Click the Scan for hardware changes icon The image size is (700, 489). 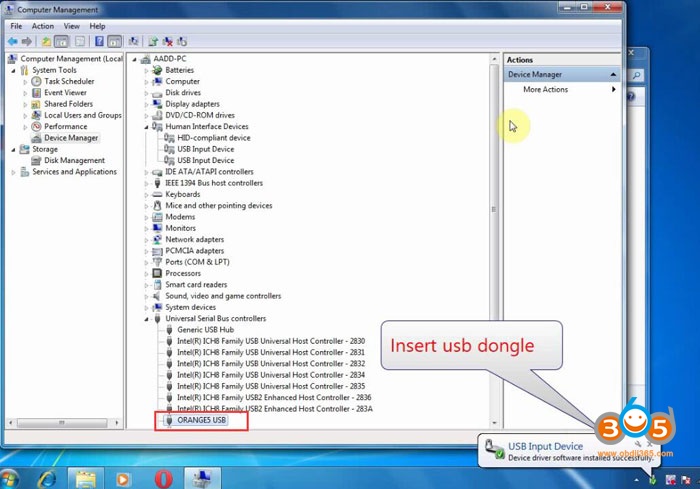(133, 42)
